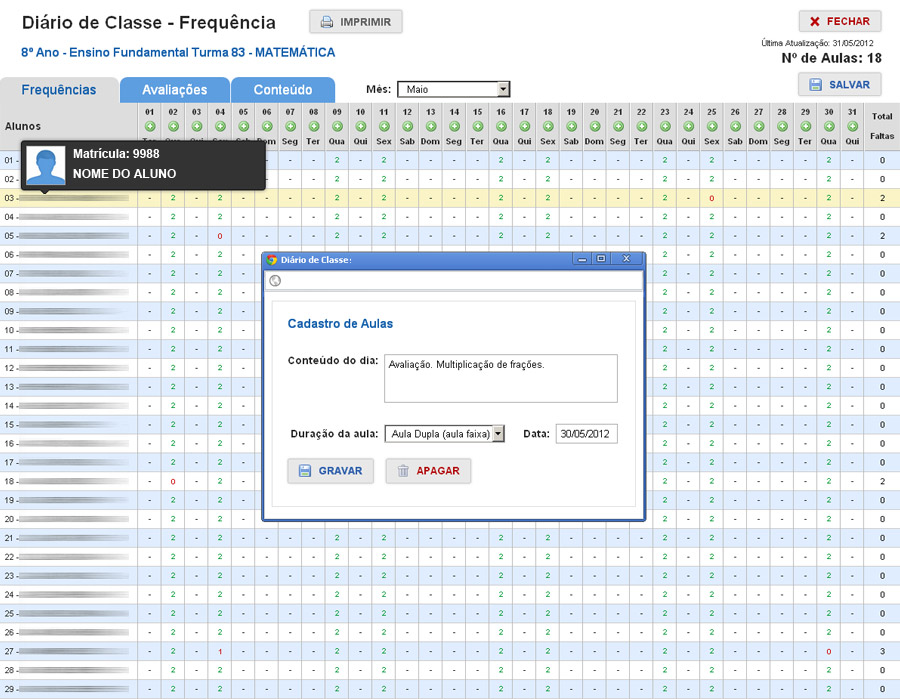Click the green 2 in row 01 day 09
Screen dimensions: 900x699
[x=338, y=160]
